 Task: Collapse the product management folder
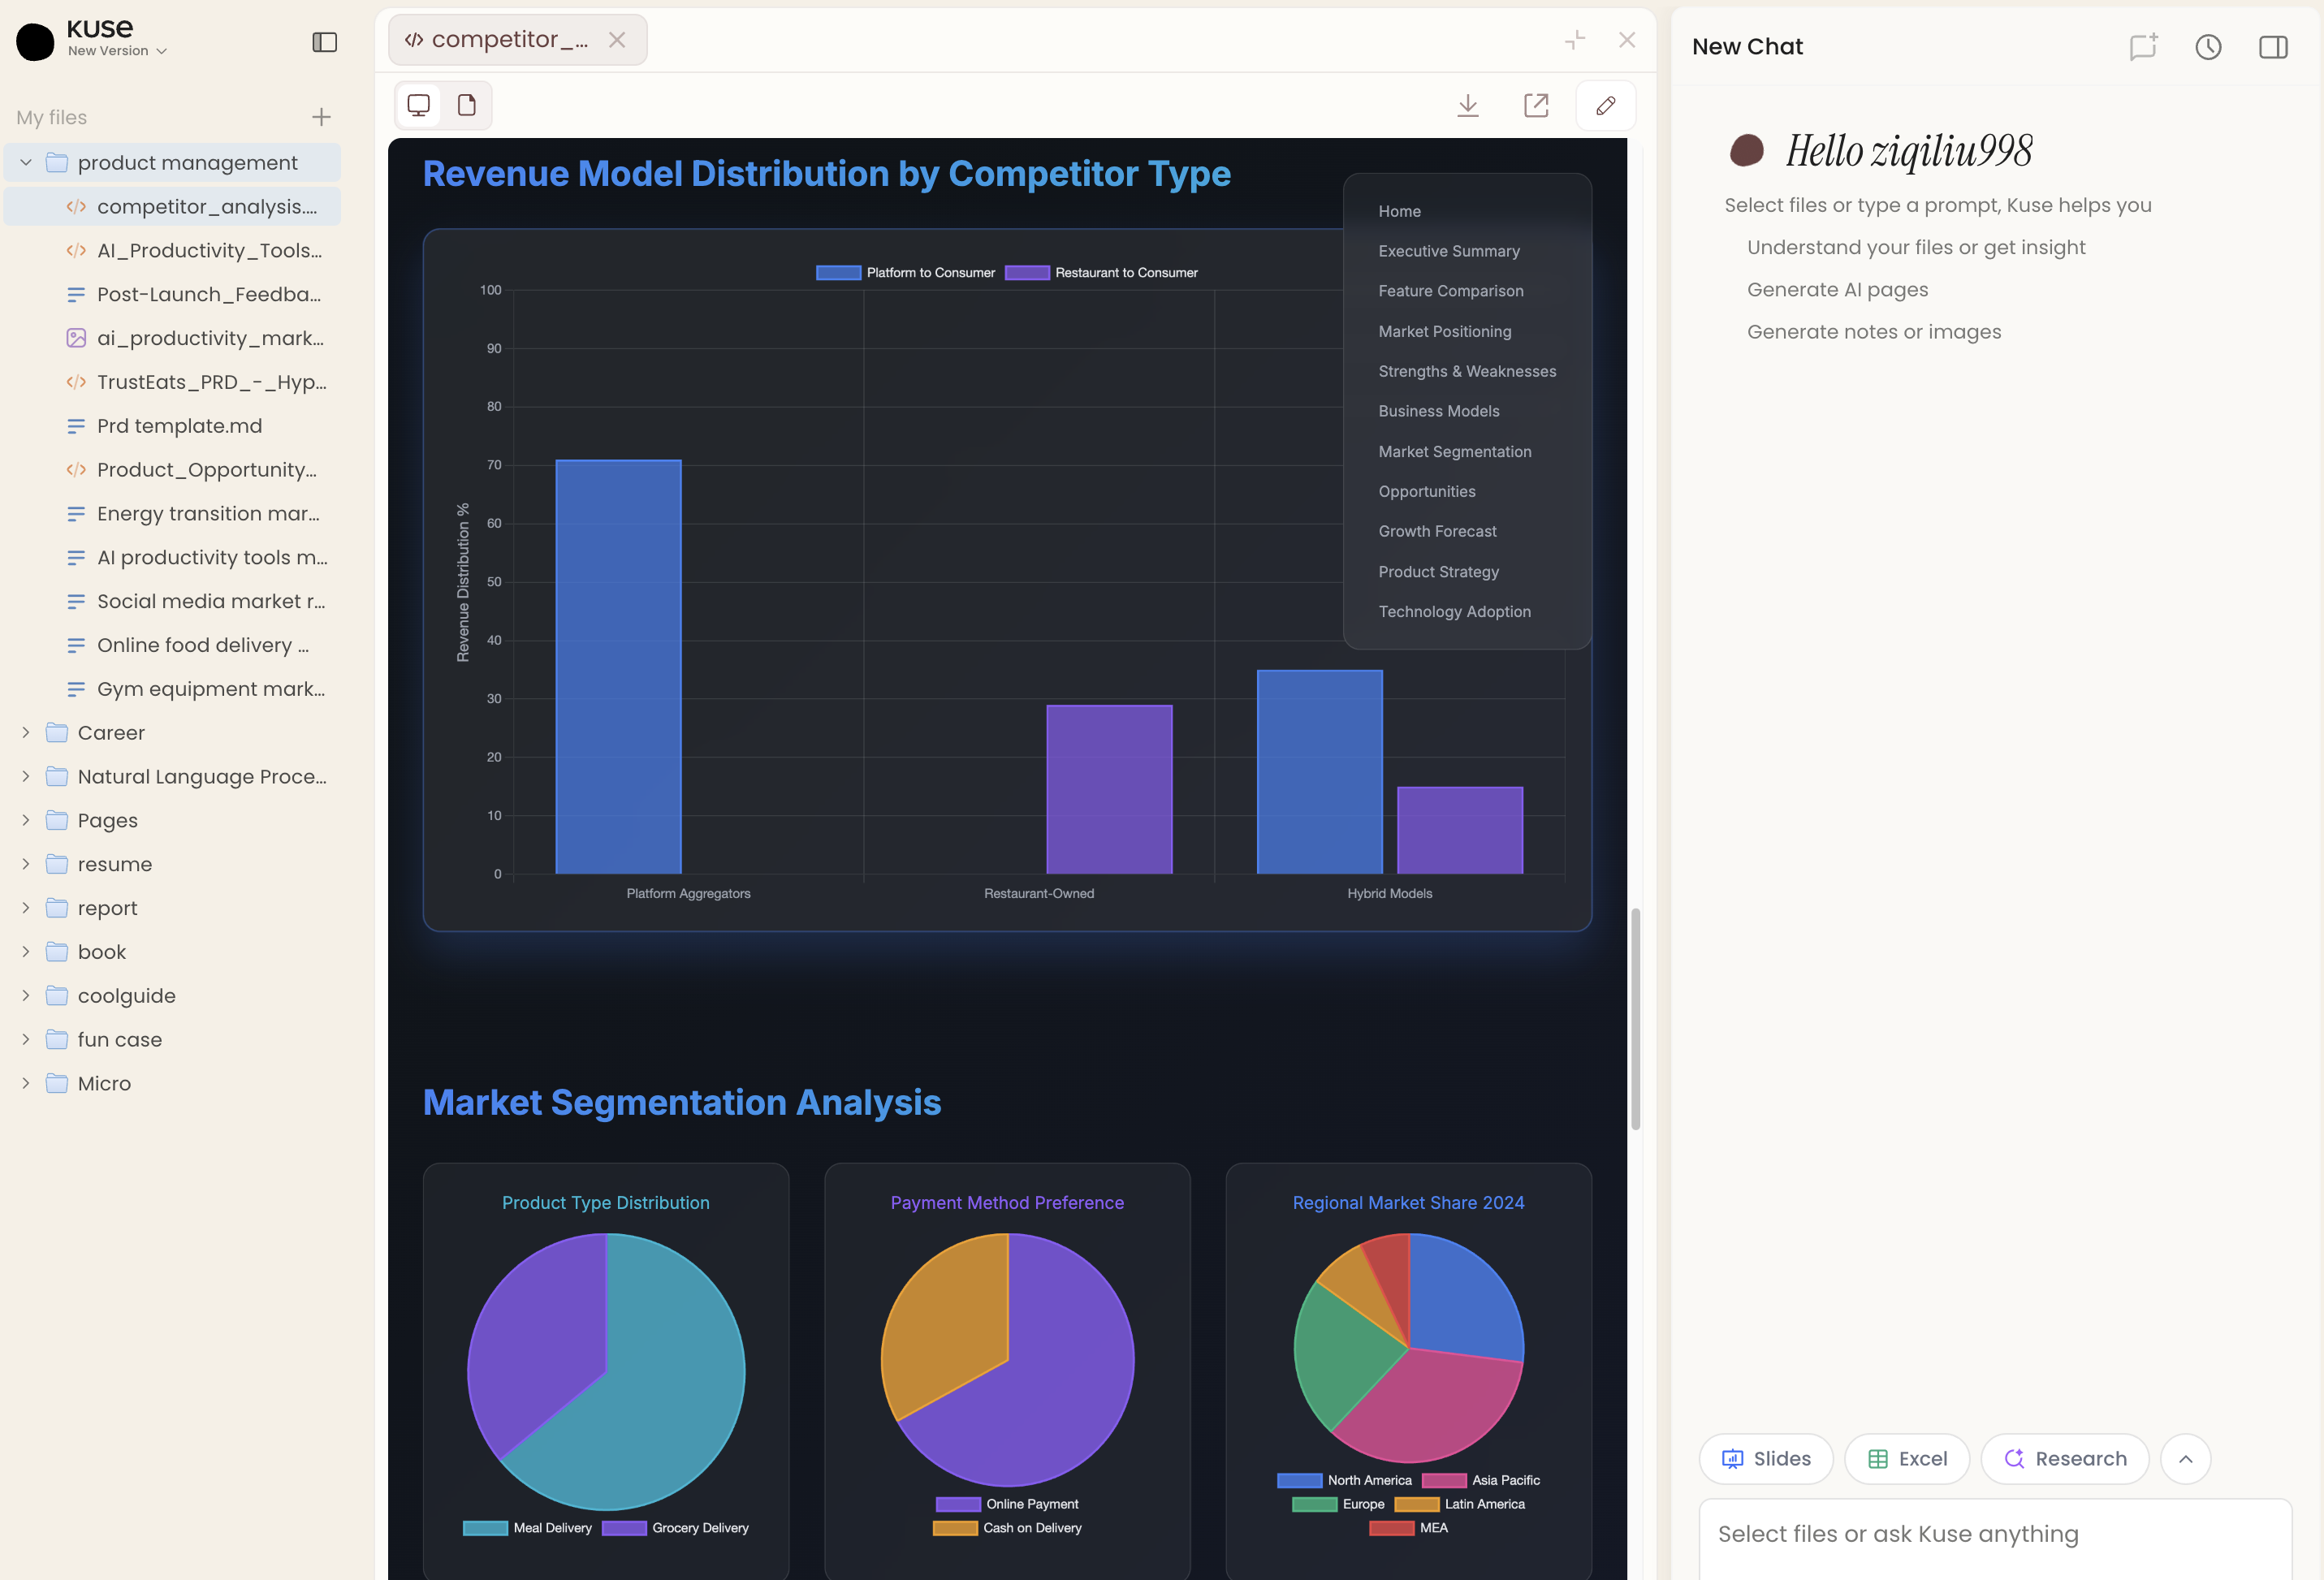(x=24, y=162)
